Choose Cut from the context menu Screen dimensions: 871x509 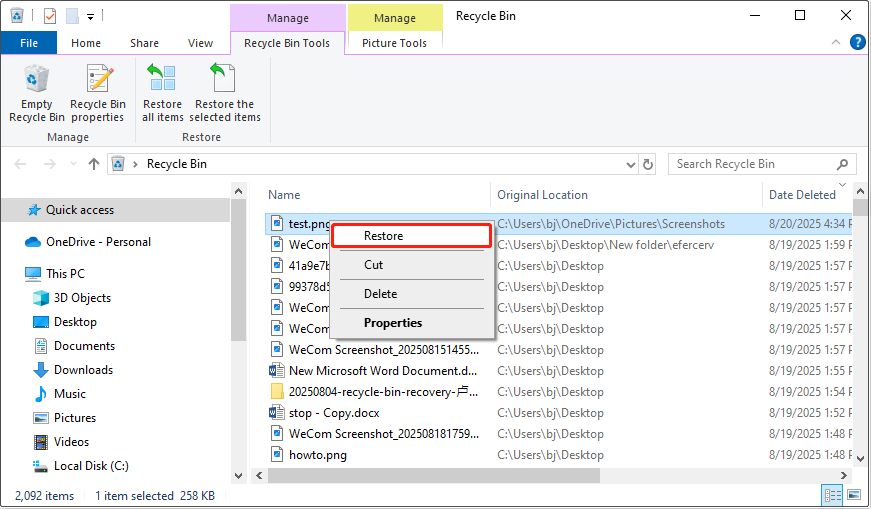[x=411, y=265]
